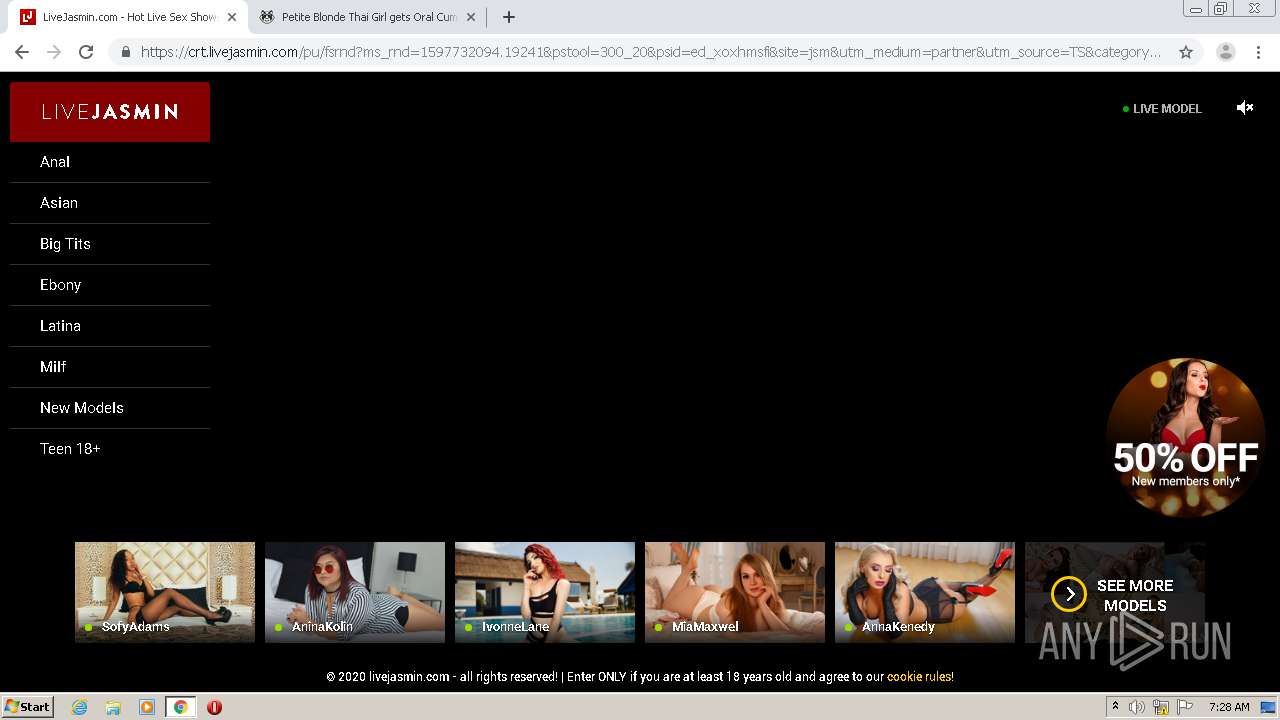Open the Chrome profile avatar menu

tap(1225, 52)
